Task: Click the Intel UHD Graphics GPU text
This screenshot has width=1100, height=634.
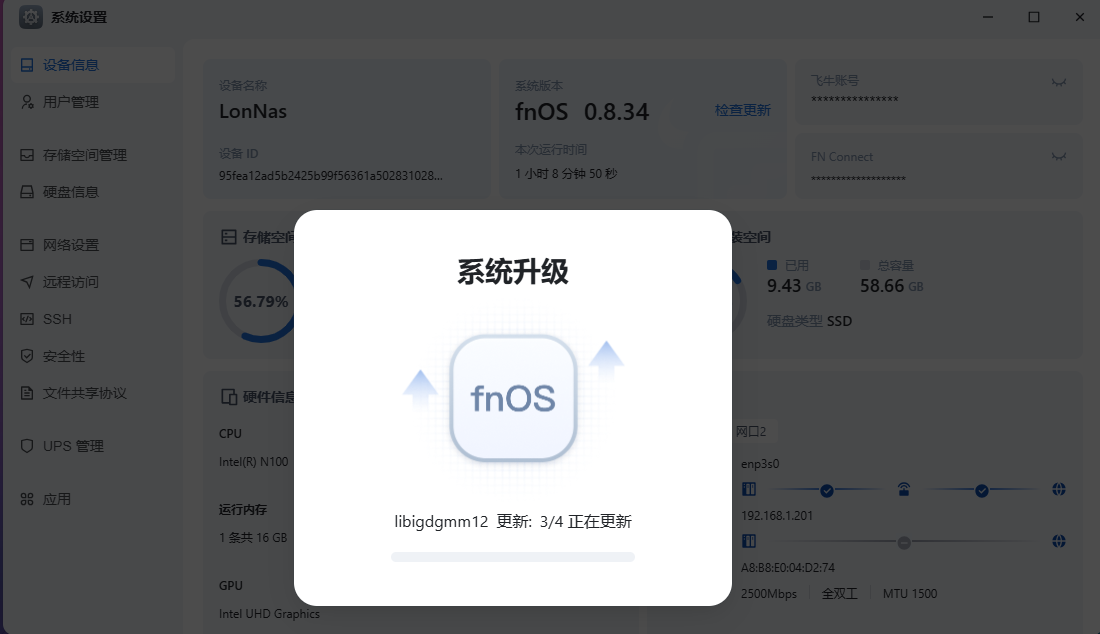Action: click(269, 614)
